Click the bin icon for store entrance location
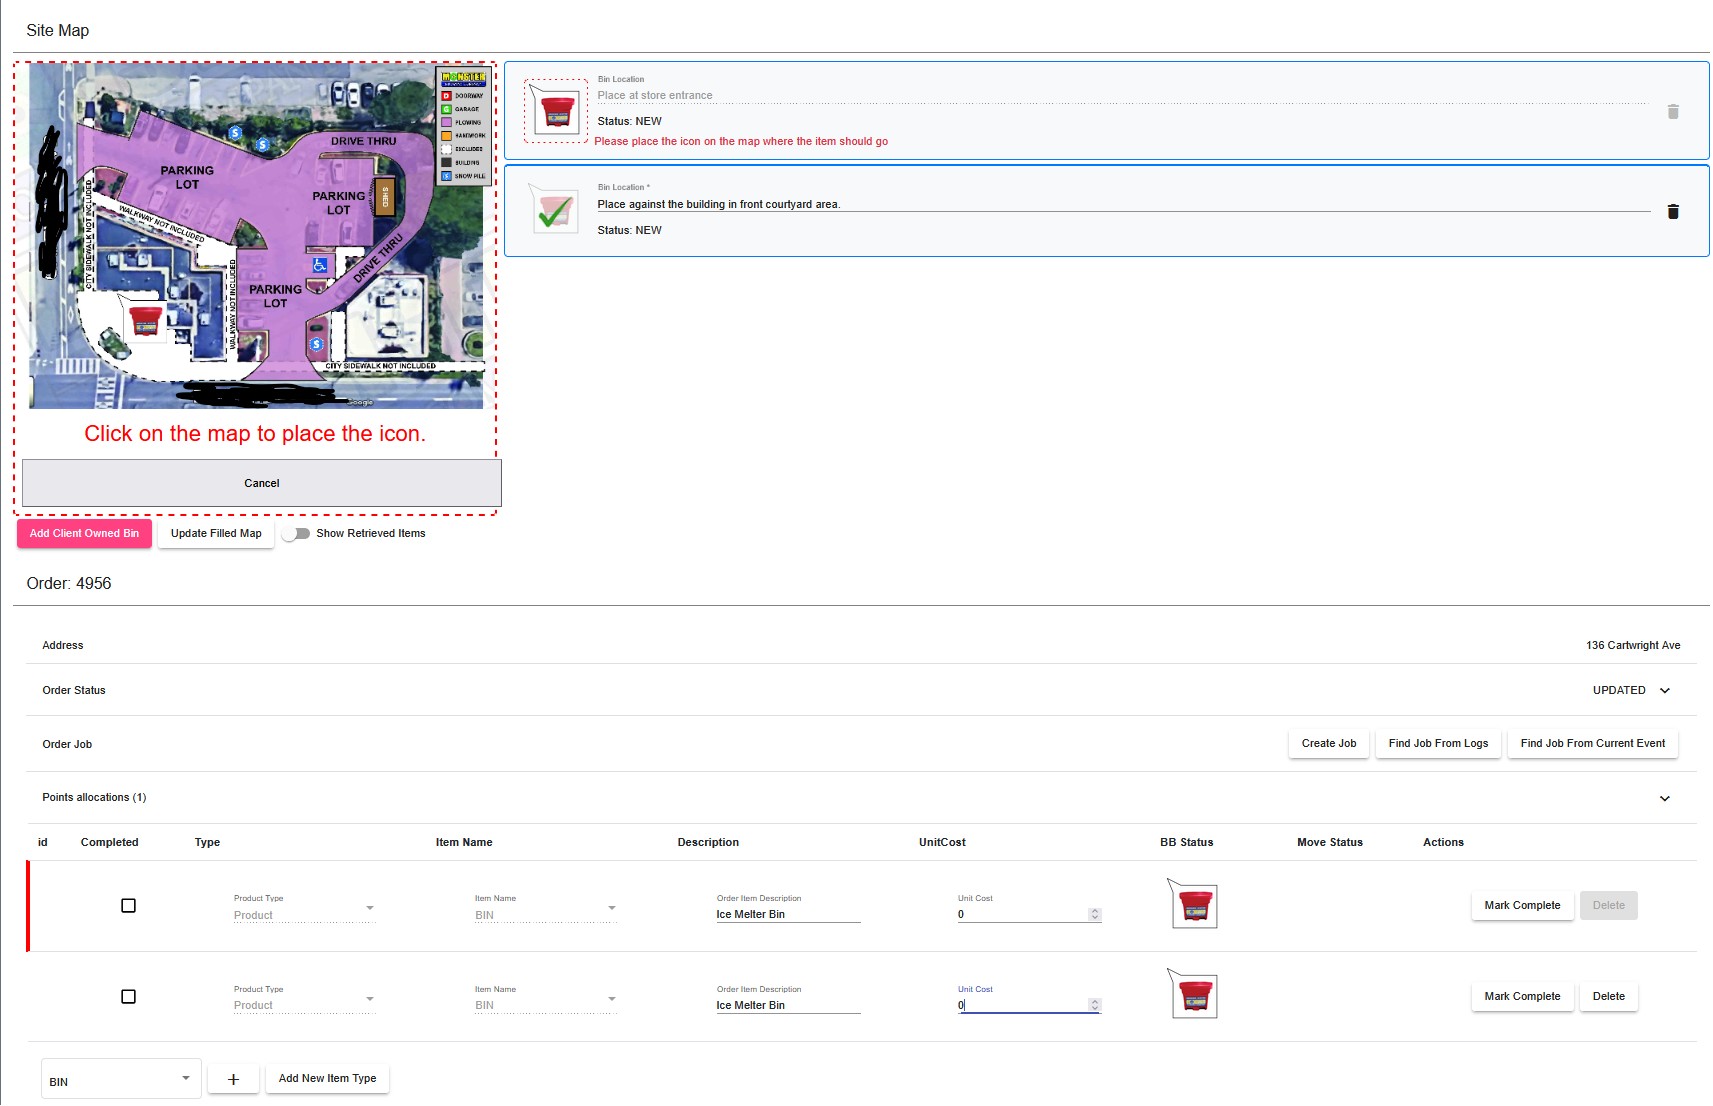This screenshot has height=1106, width=1713. tap(556, 111)
